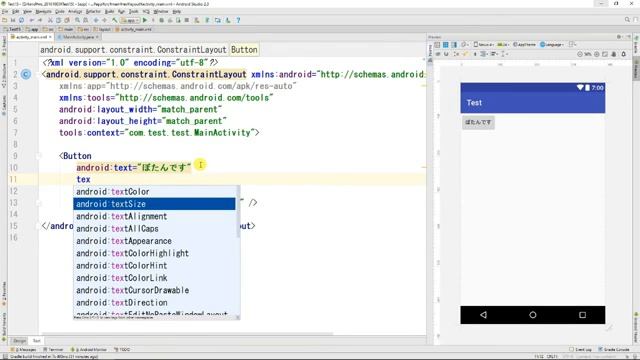Click the Button breadcrumb in editor header

(x=244, y=50)
